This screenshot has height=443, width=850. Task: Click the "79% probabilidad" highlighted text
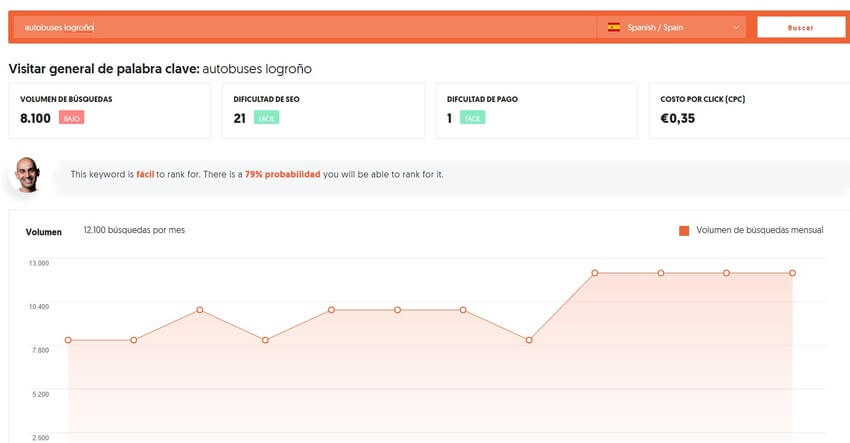point(282,174)
